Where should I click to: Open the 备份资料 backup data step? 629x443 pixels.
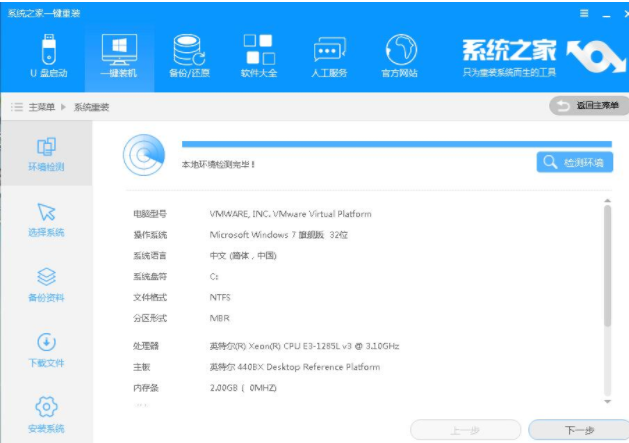click(46, 284)
